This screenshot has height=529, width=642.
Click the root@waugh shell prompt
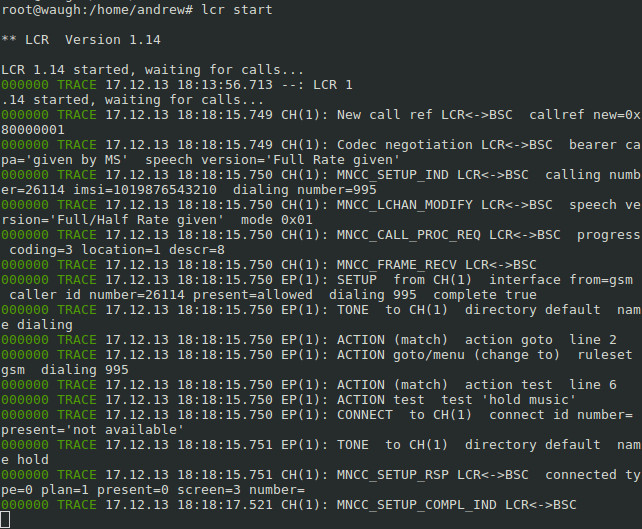[97, 10]
